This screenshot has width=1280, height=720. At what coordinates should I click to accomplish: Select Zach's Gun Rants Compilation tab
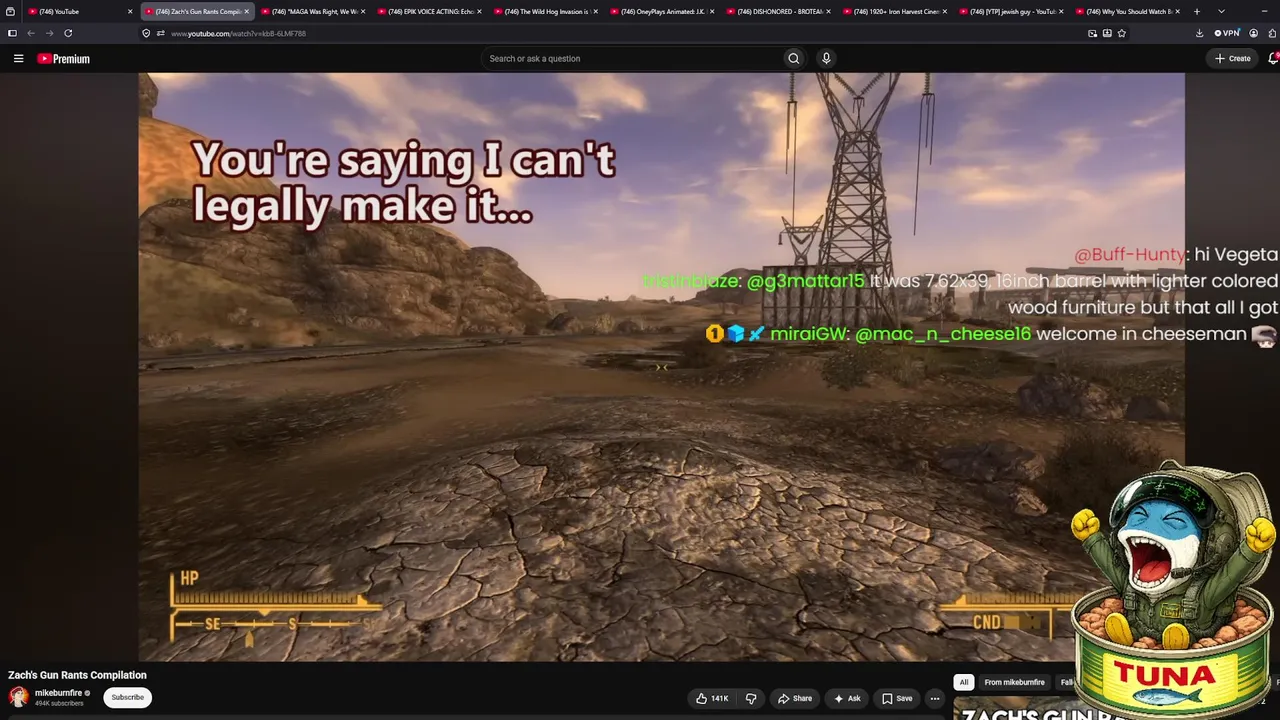197,11
